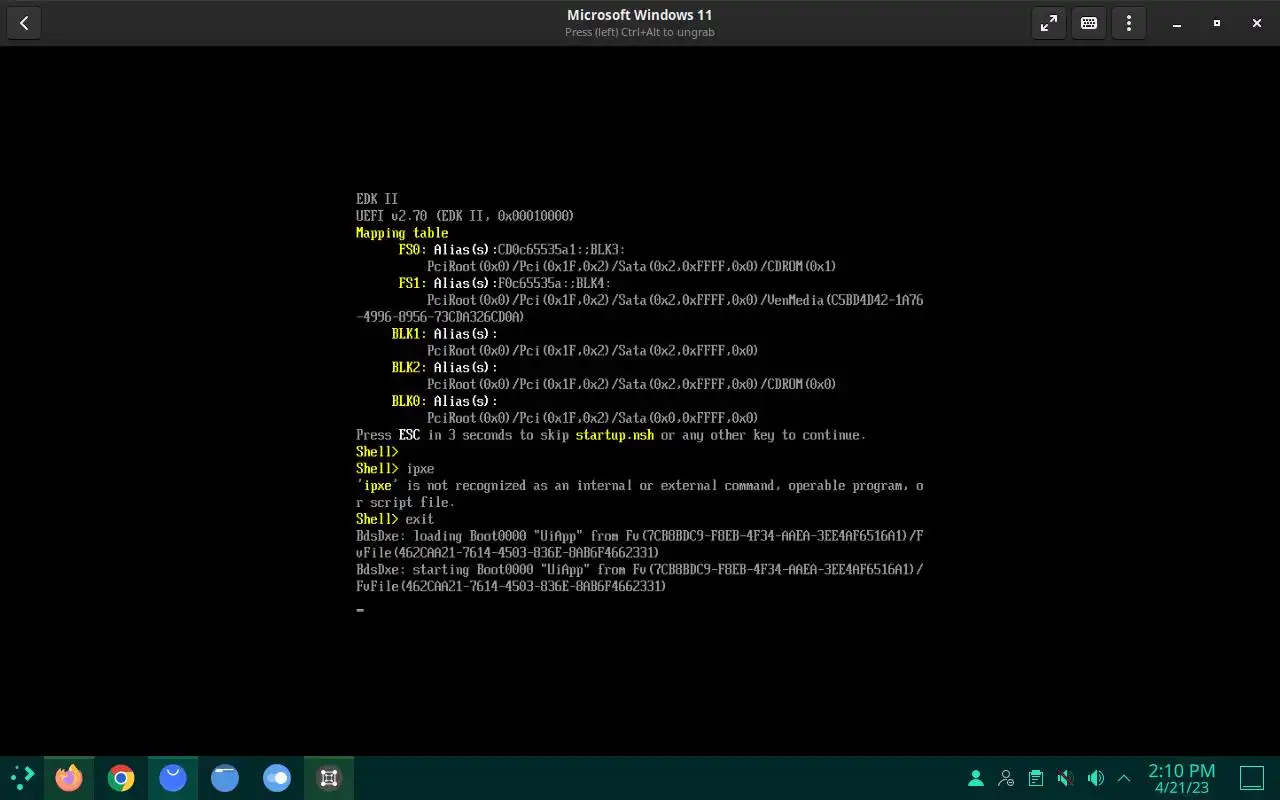Click the 'UEFI v2.70' version line

tap(465, 216)
